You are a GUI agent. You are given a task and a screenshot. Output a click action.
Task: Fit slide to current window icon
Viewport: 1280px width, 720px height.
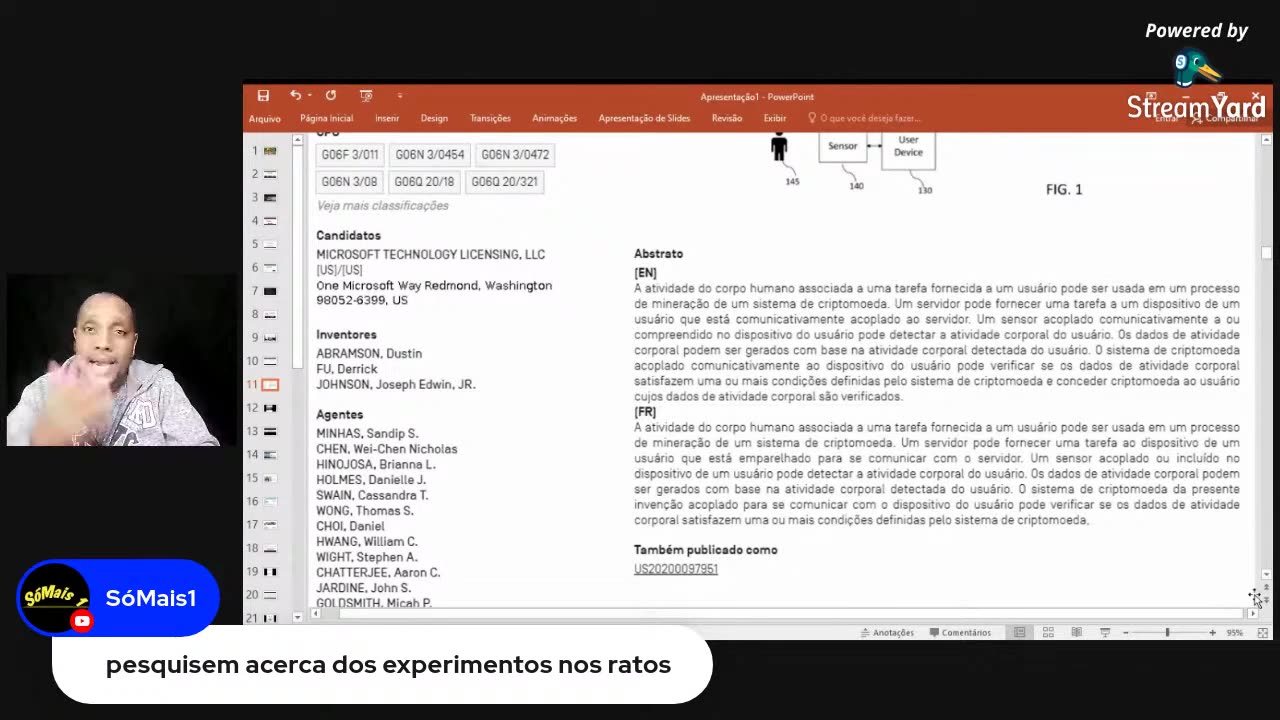coord(1262,633)
